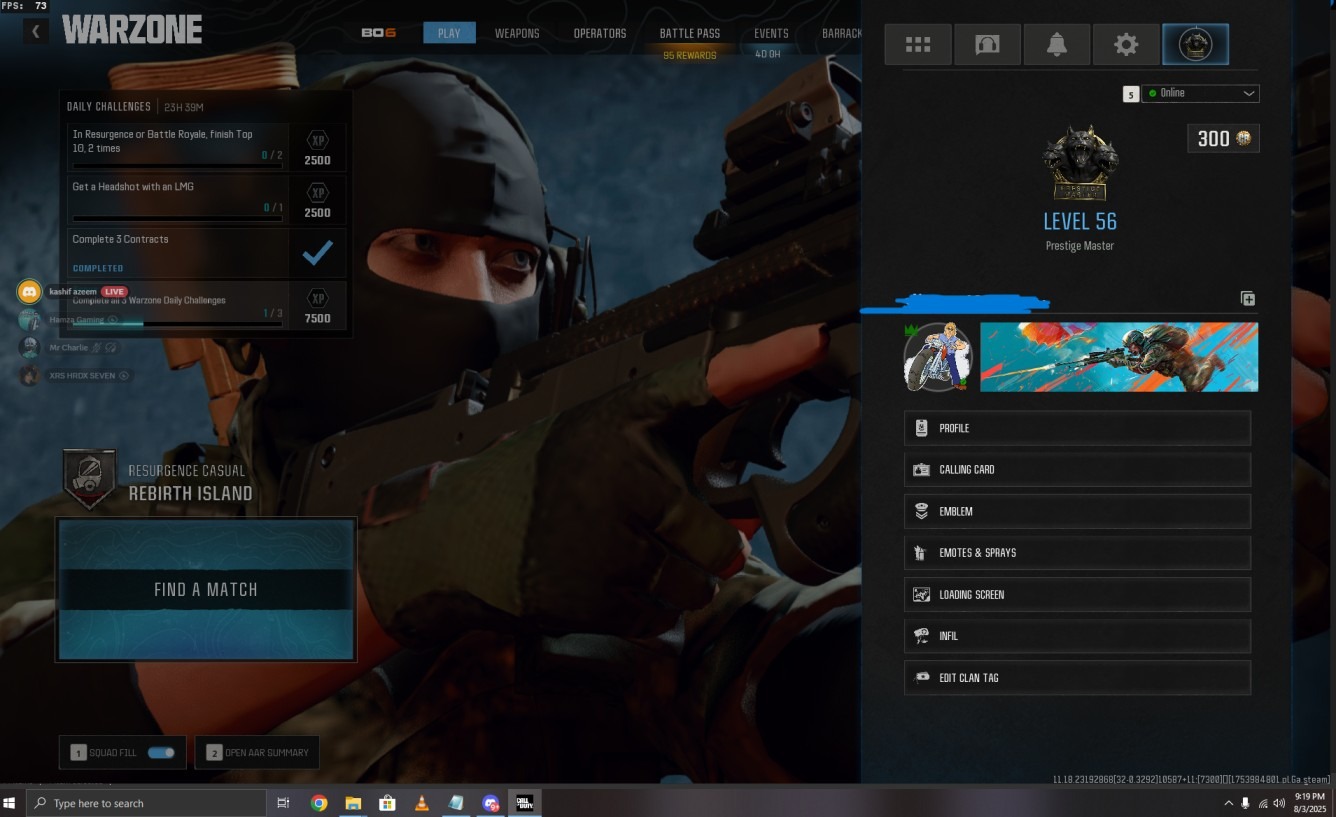
Task: Click the DAILY CHALLENGES header
Action: pos(109,107)
